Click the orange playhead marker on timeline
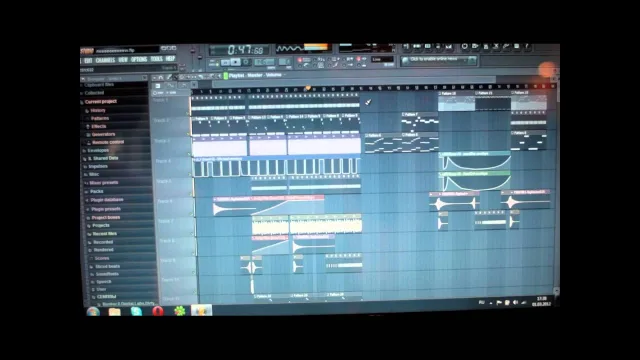 tap(308, 88)
